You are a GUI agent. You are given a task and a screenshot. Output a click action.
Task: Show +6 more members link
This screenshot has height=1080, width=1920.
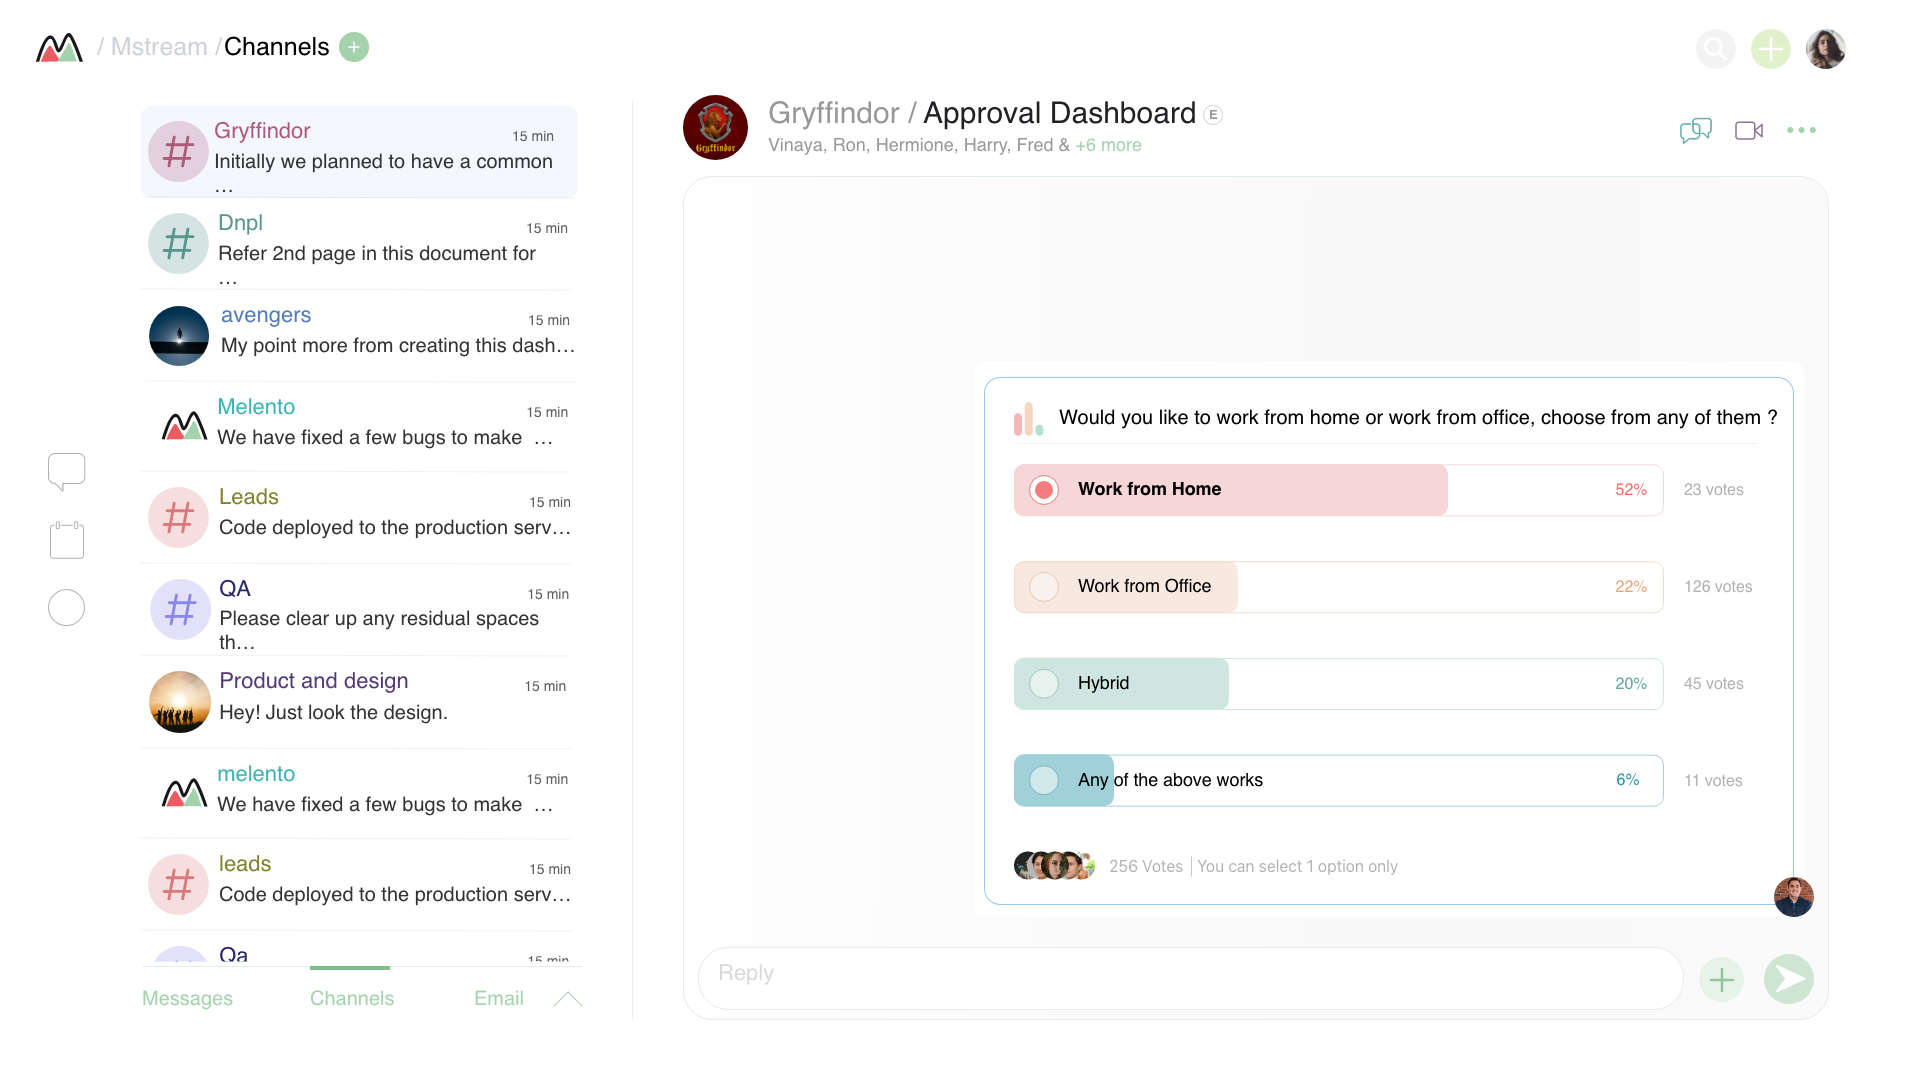point(1108,145)
